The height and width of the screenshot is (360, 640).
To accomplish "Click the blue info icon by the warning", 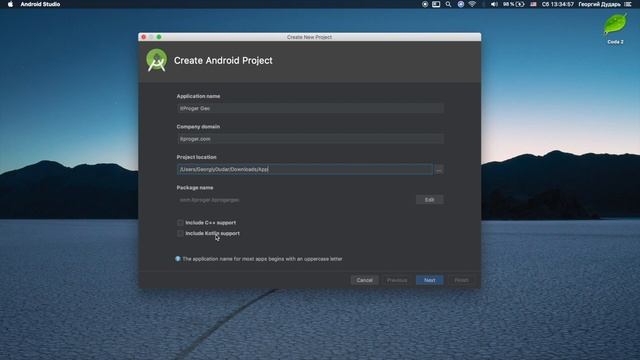I will coord(178,259).
